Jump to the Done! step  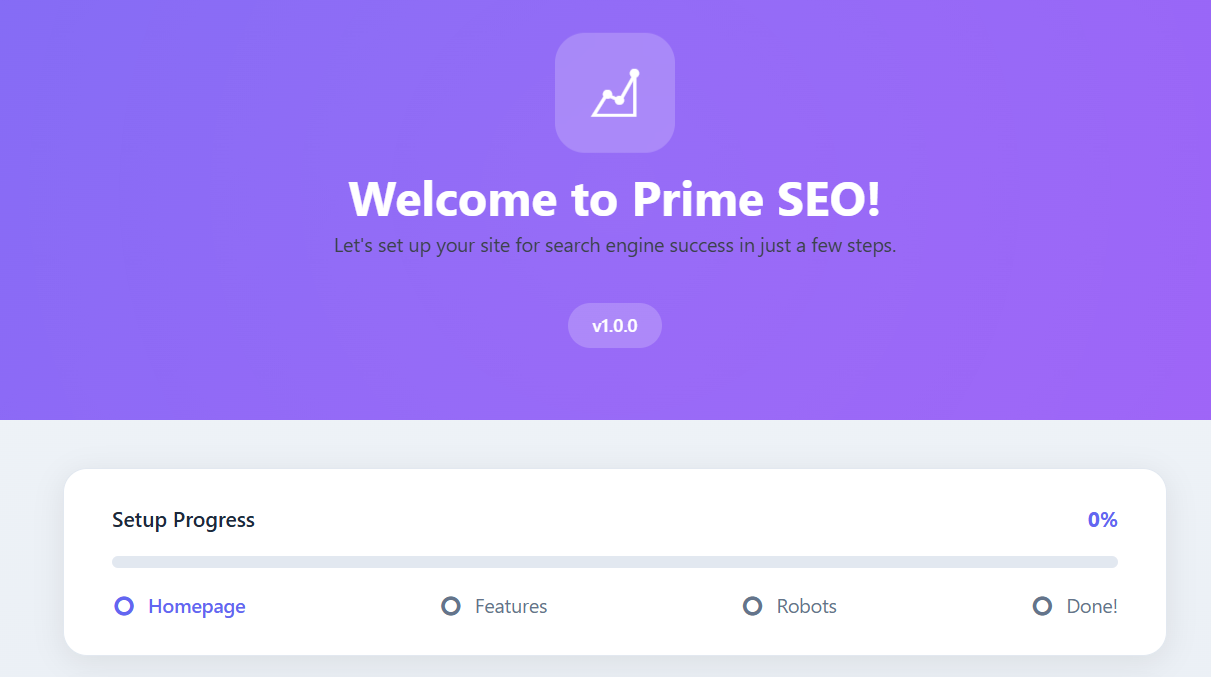pos(1093,606)
